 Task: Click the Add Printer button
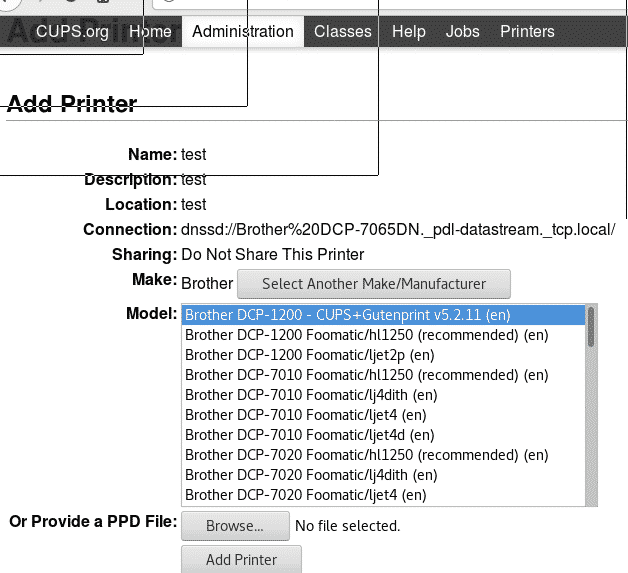[241, 559]
